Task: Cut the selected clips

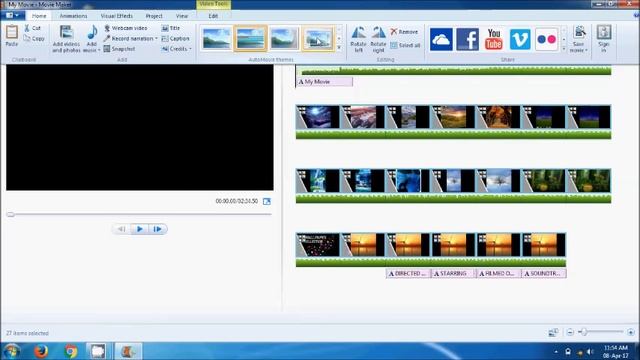Action: coord(33,28)
